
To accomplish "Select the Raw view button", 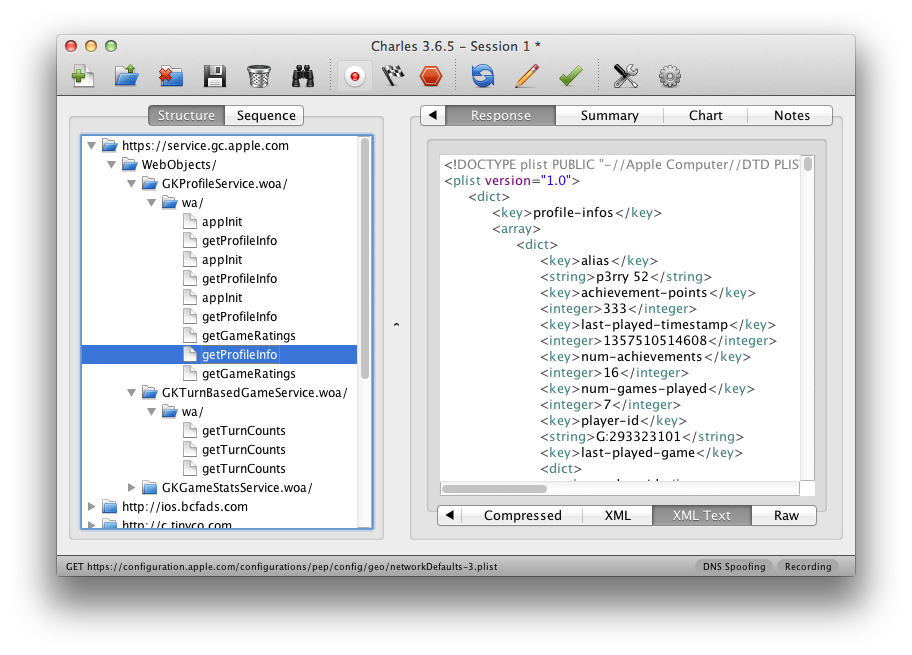I will (786, 515).
